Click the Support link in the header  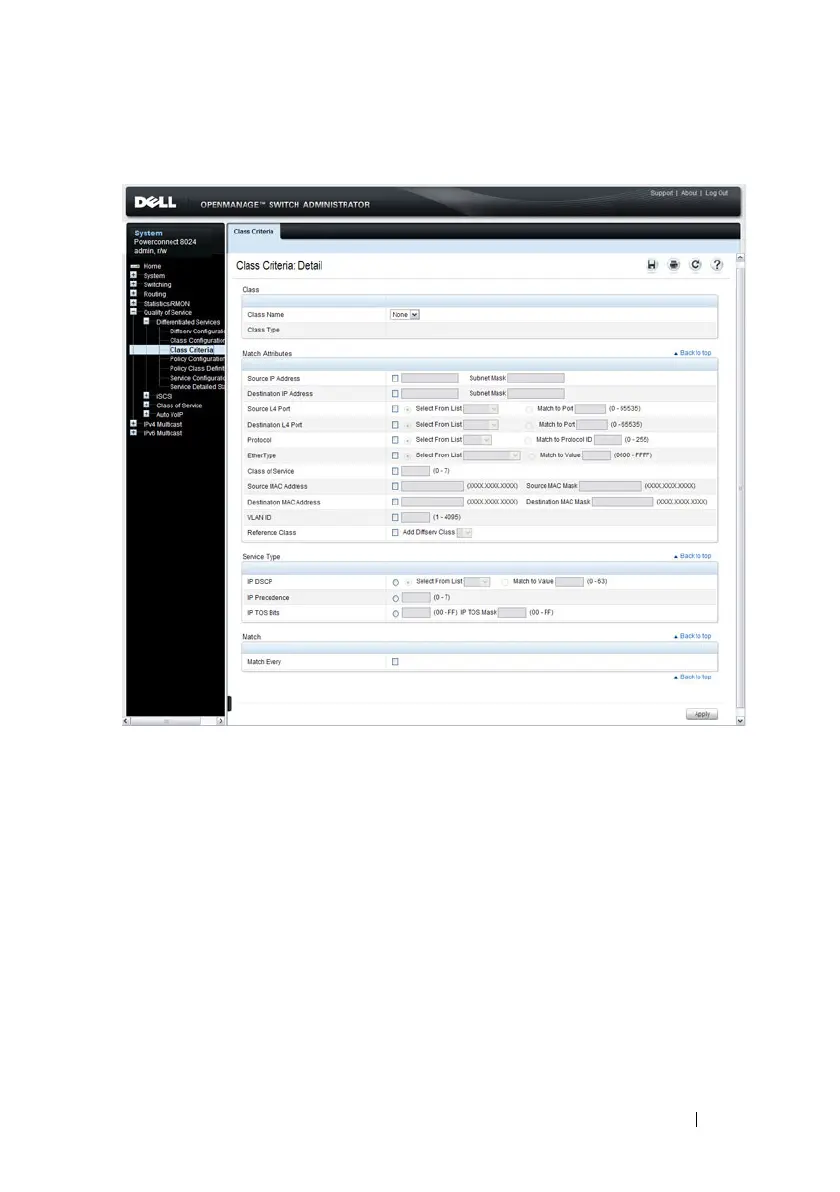[x=661, y=193]
